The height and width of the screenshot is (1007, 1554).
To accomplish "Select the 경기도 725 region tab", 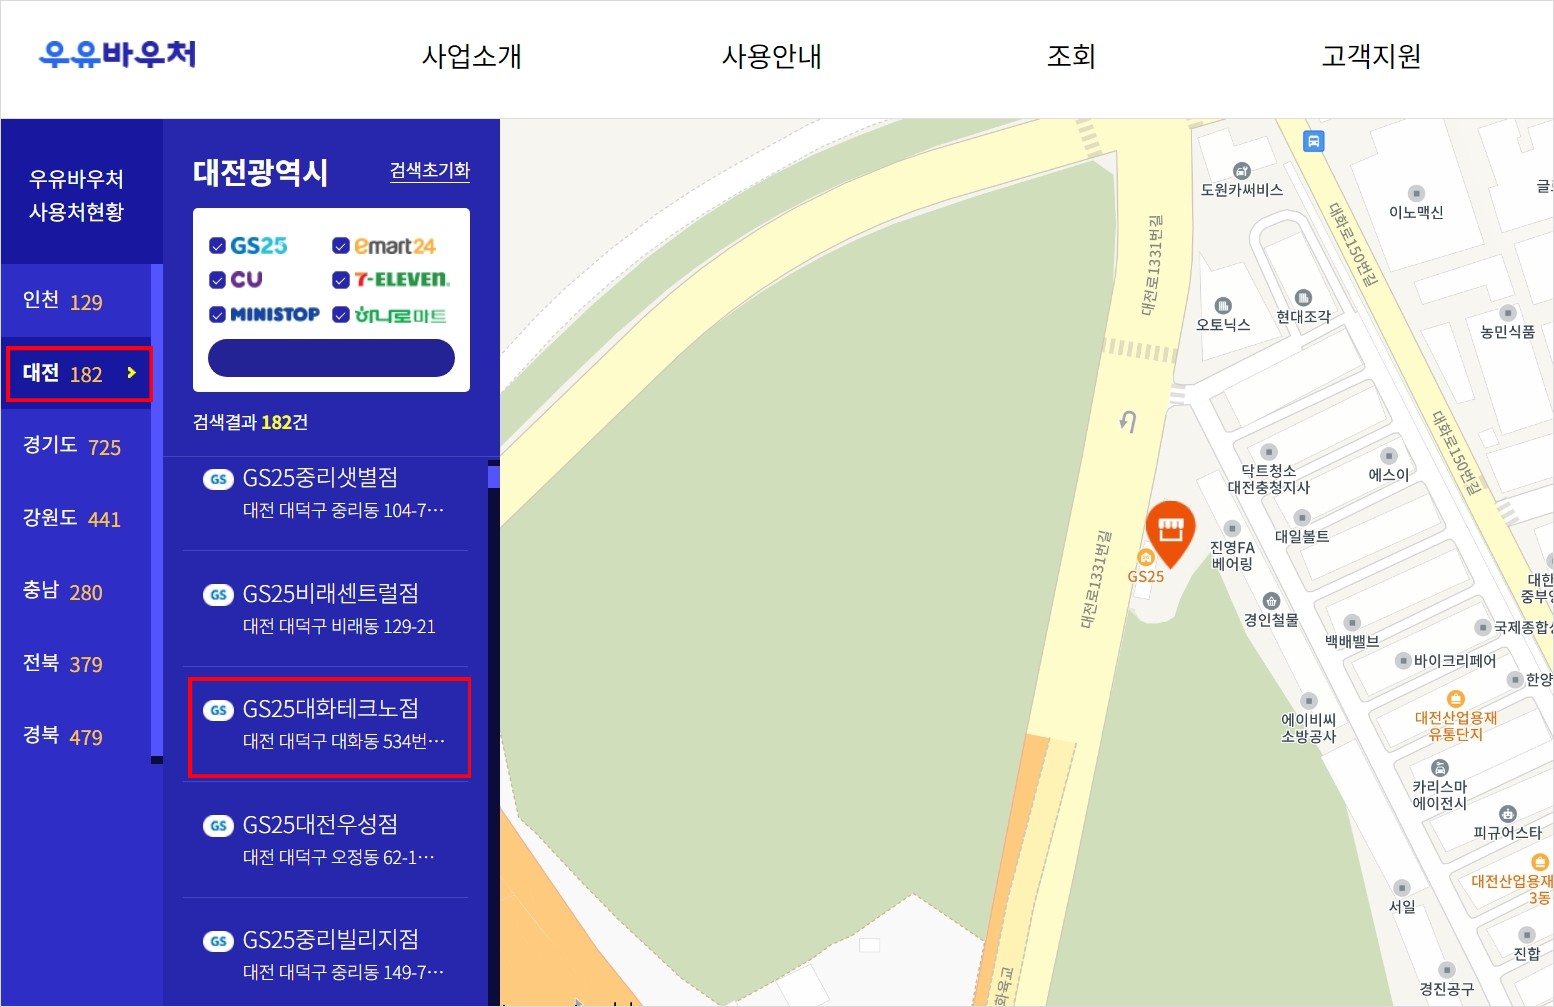I will click(x=76, y=446).
